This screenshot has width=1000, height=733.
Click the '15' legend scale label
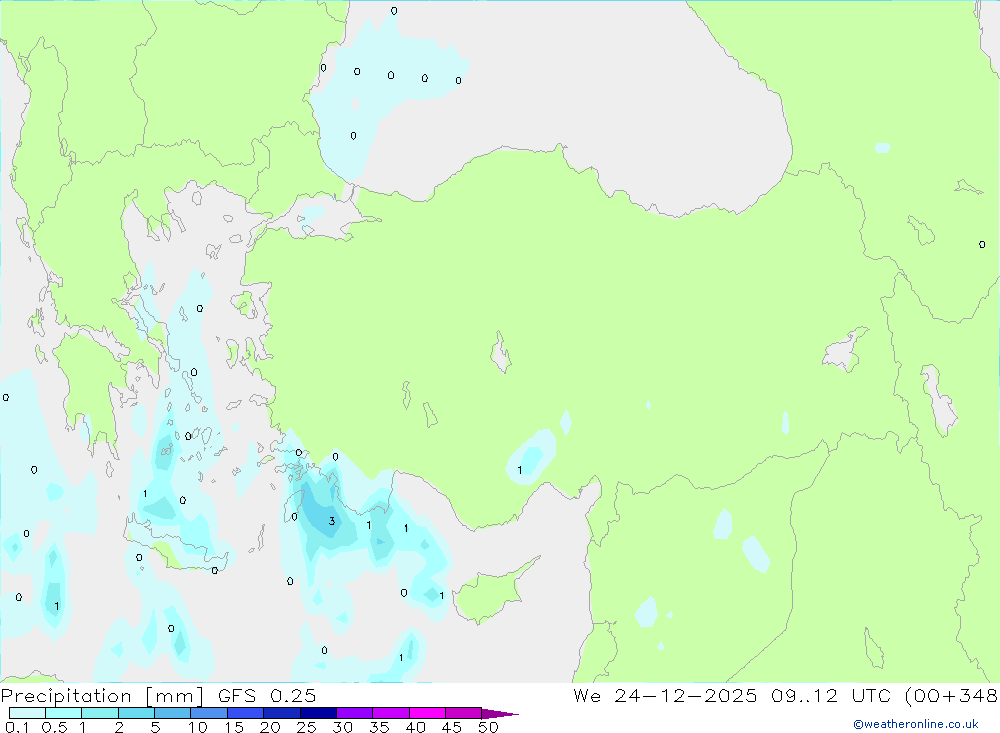pyautogui.click(x=234, y=727)
